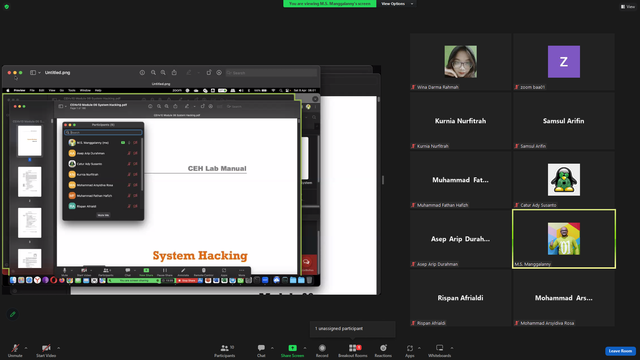Click search box in shared Participants panel
This screenshot has width=640, height=360.
(103, 132)
